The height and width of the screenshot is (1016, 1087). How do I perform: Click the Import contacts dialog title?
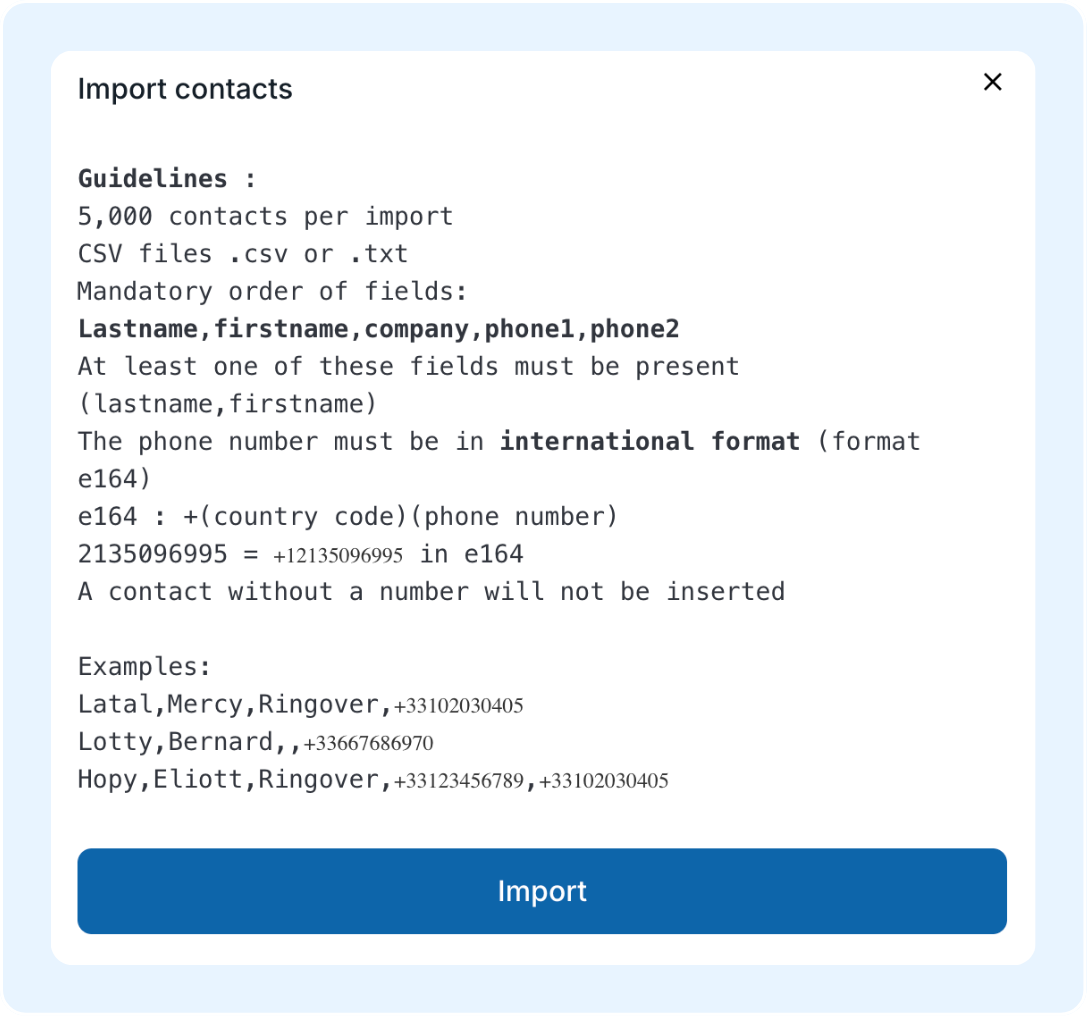point(185,89)
